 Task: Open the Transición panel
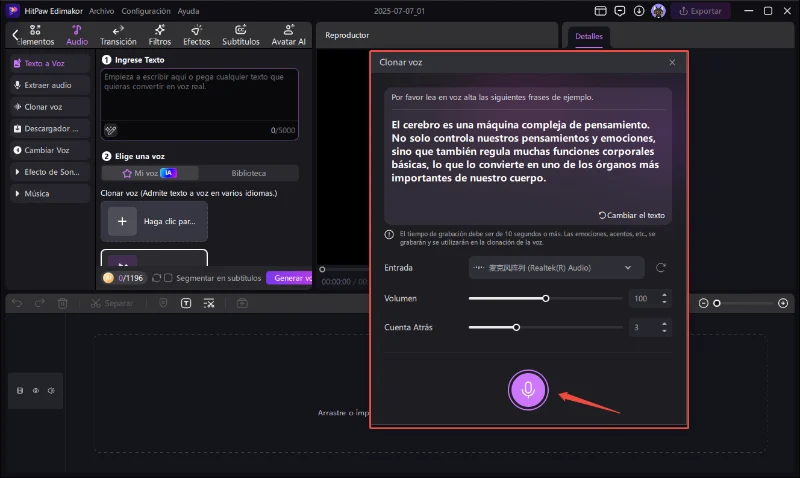(118, 36)
